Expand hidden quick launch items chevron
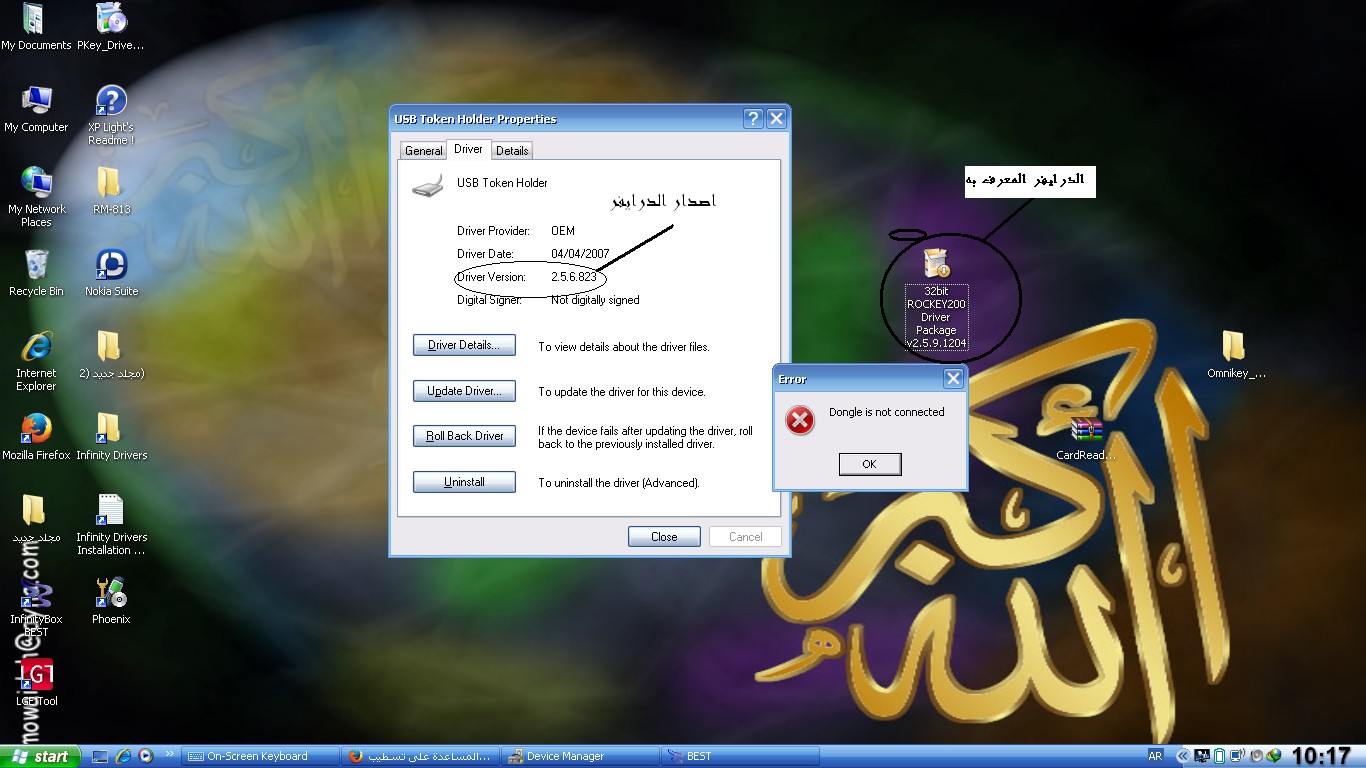This screenshot has height=768, width=1366. pyautogui.click(x=169, y=755)
